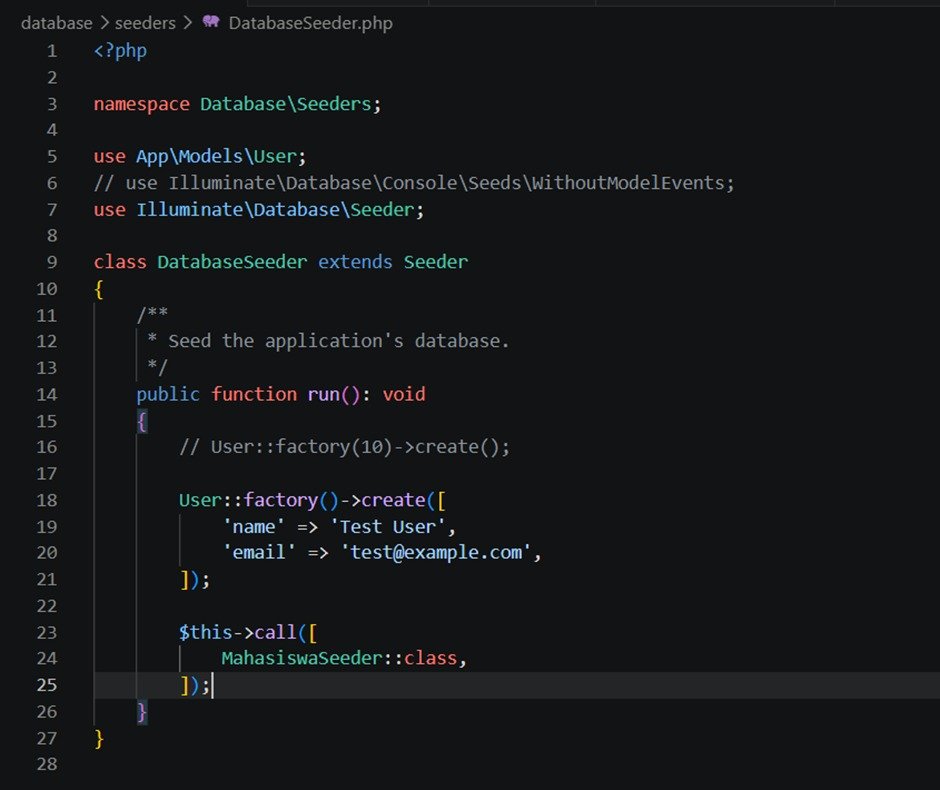Click 'test@example.com' string value

point(436,552)
